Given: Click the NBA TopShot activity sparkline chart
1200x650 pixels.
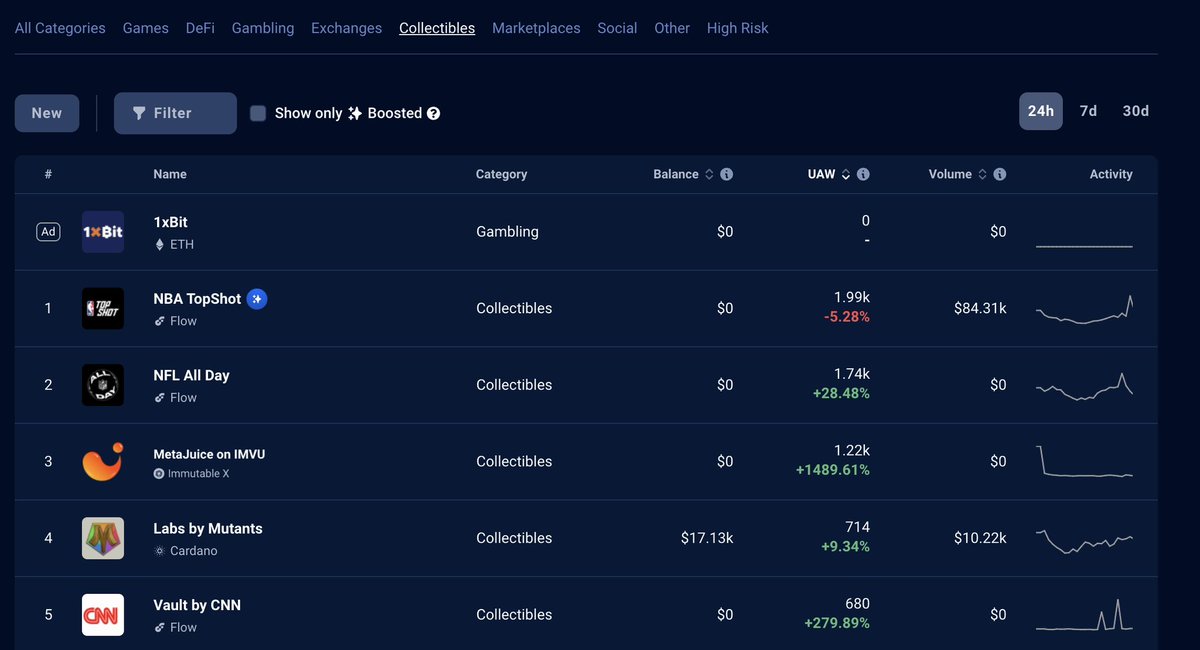Looking at the screenshot, I should (1085, 309).
